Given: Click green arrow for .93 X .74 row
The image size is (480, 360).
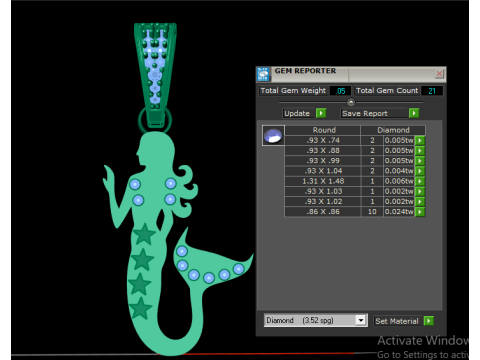Looking at the screenshot, I should point(420,140).
